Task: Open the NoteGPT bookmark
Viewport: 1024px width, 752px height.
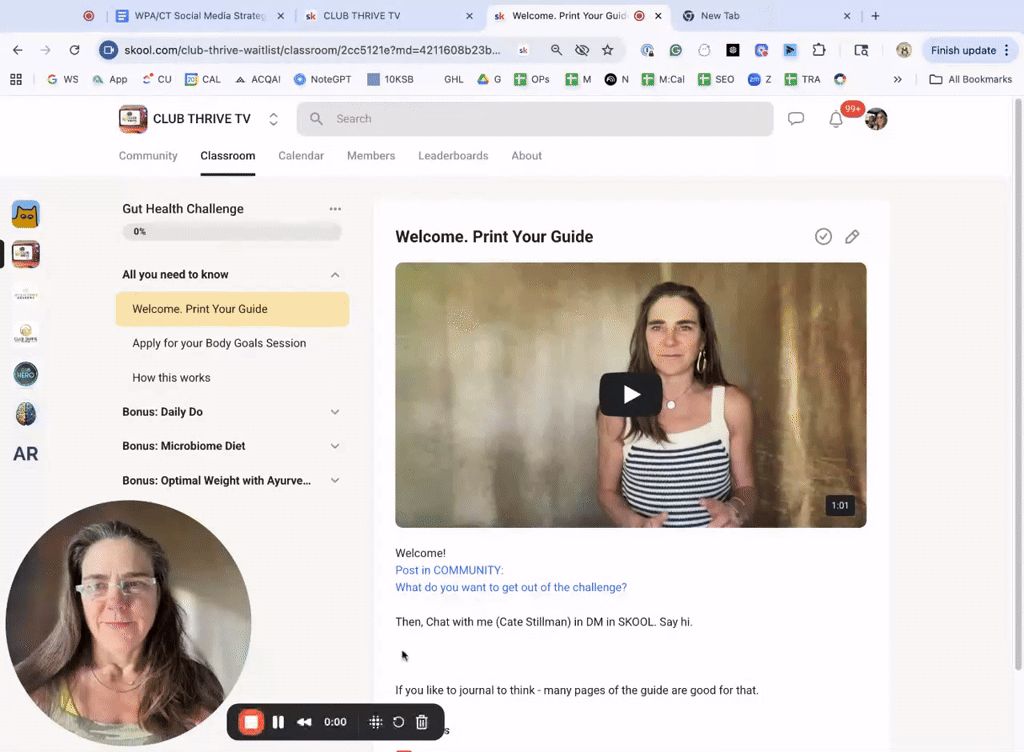Action: 323,79
